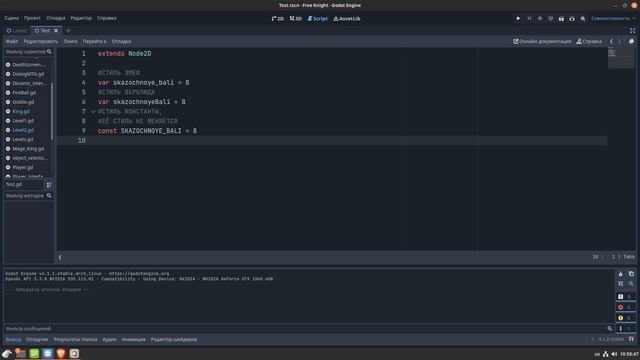Collapse the comment fold on line 7

click(93, 111)
